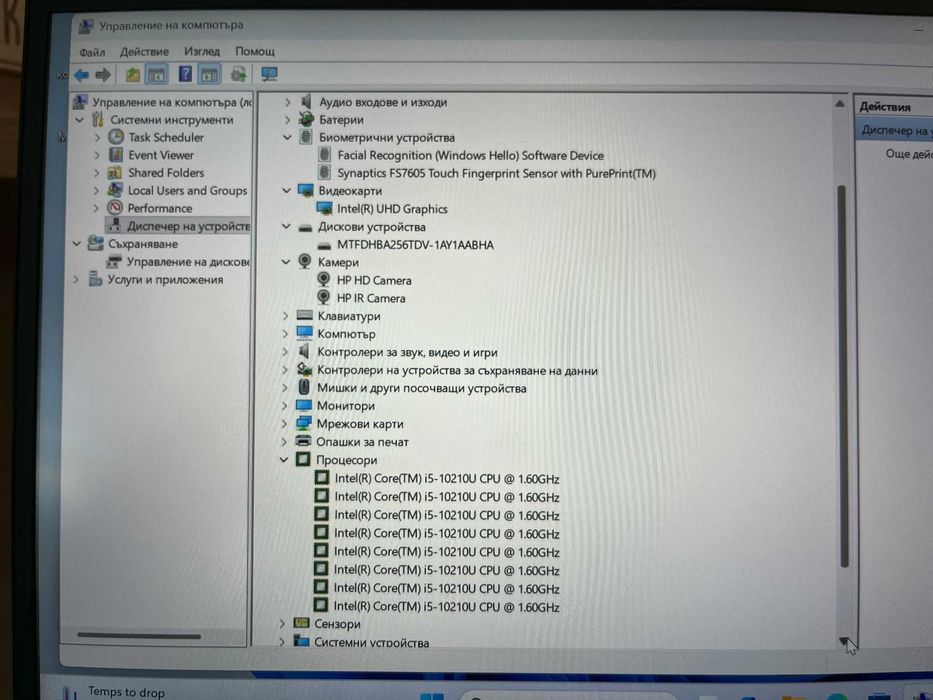Collapse the Съхраняване node

77,244
